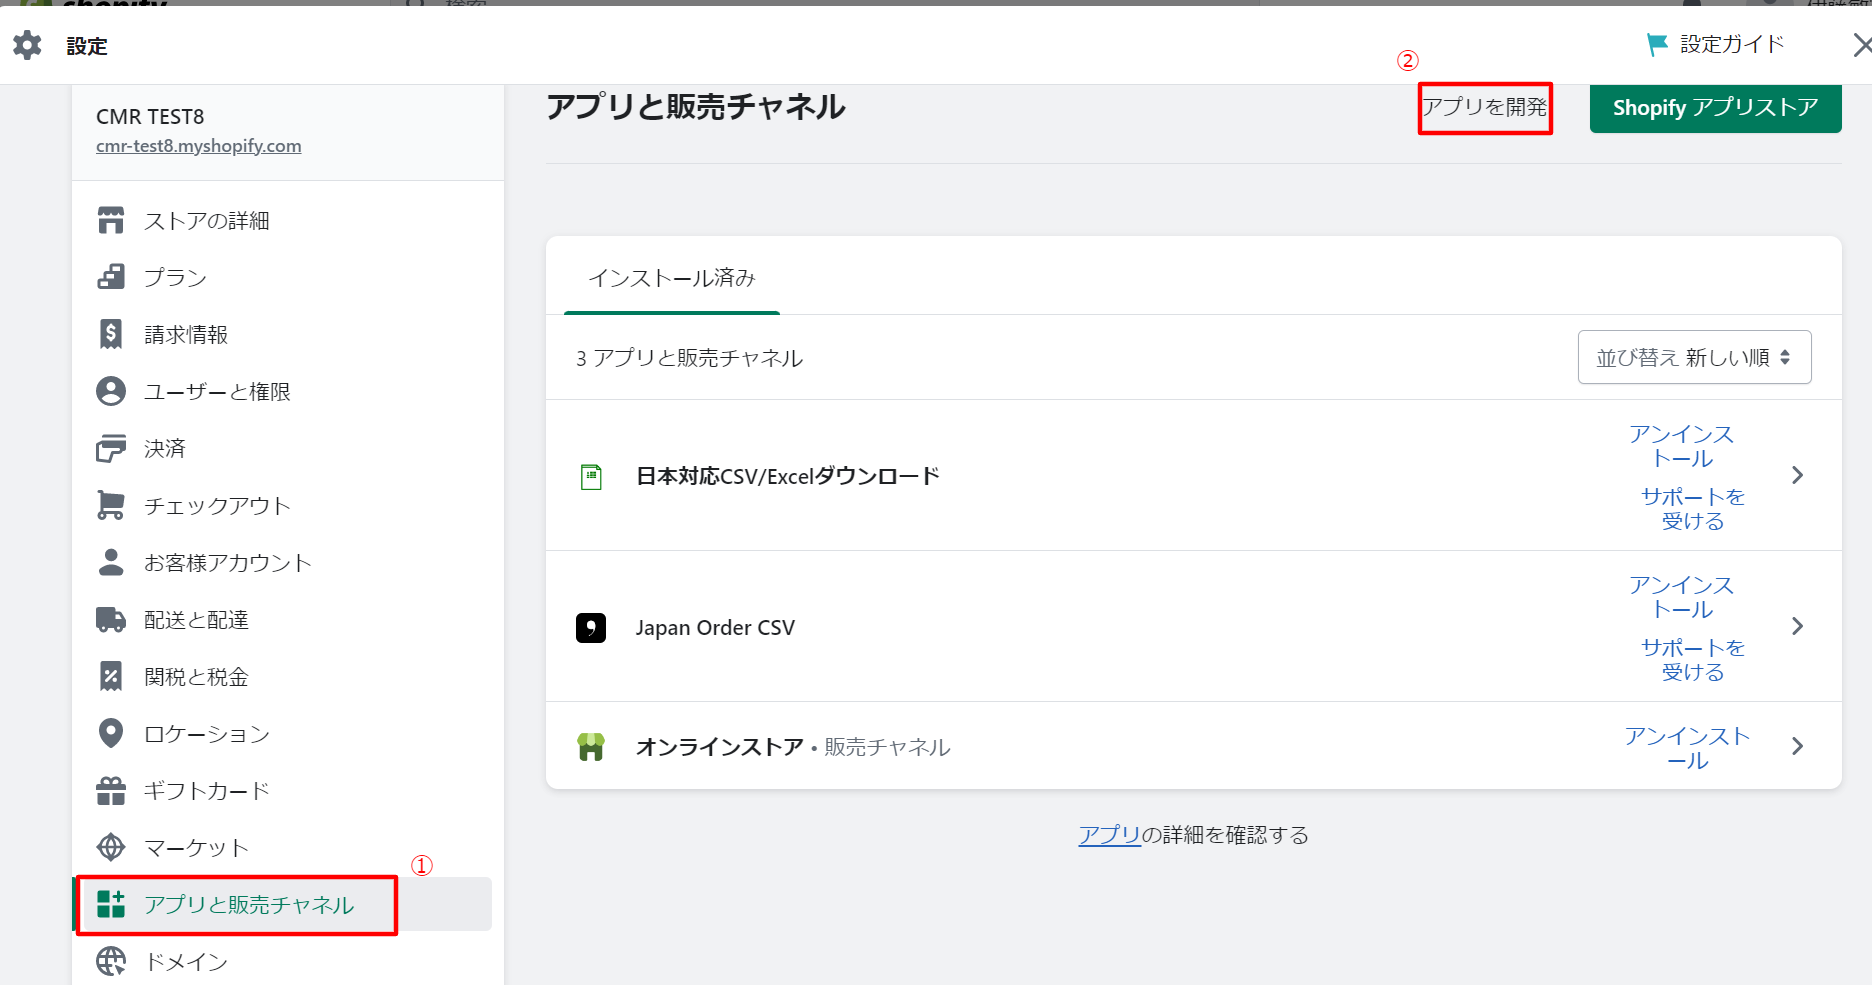Click the store details shop icon
Screen dimensions: 1872x985
[x=111, y=220]
